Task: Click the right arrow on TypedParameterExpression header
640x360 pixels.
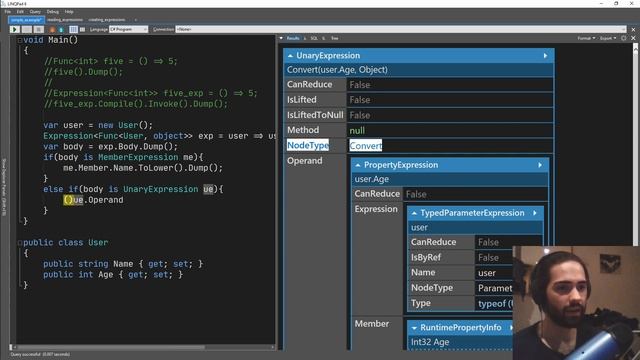Action: click(x=535, y=213)
